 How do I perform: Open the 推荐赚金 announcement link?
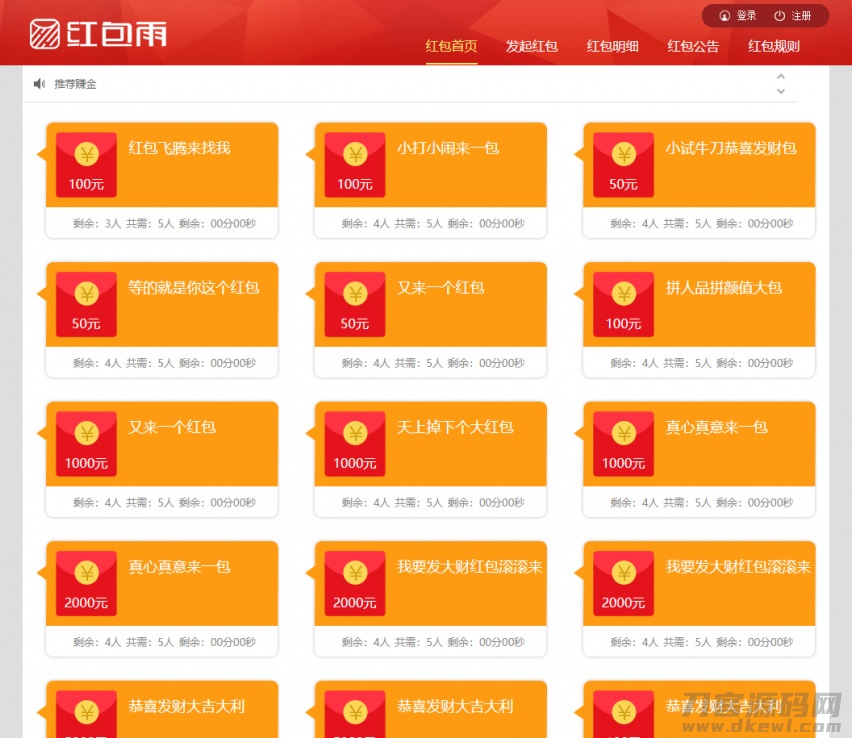[x=76, y=84]
